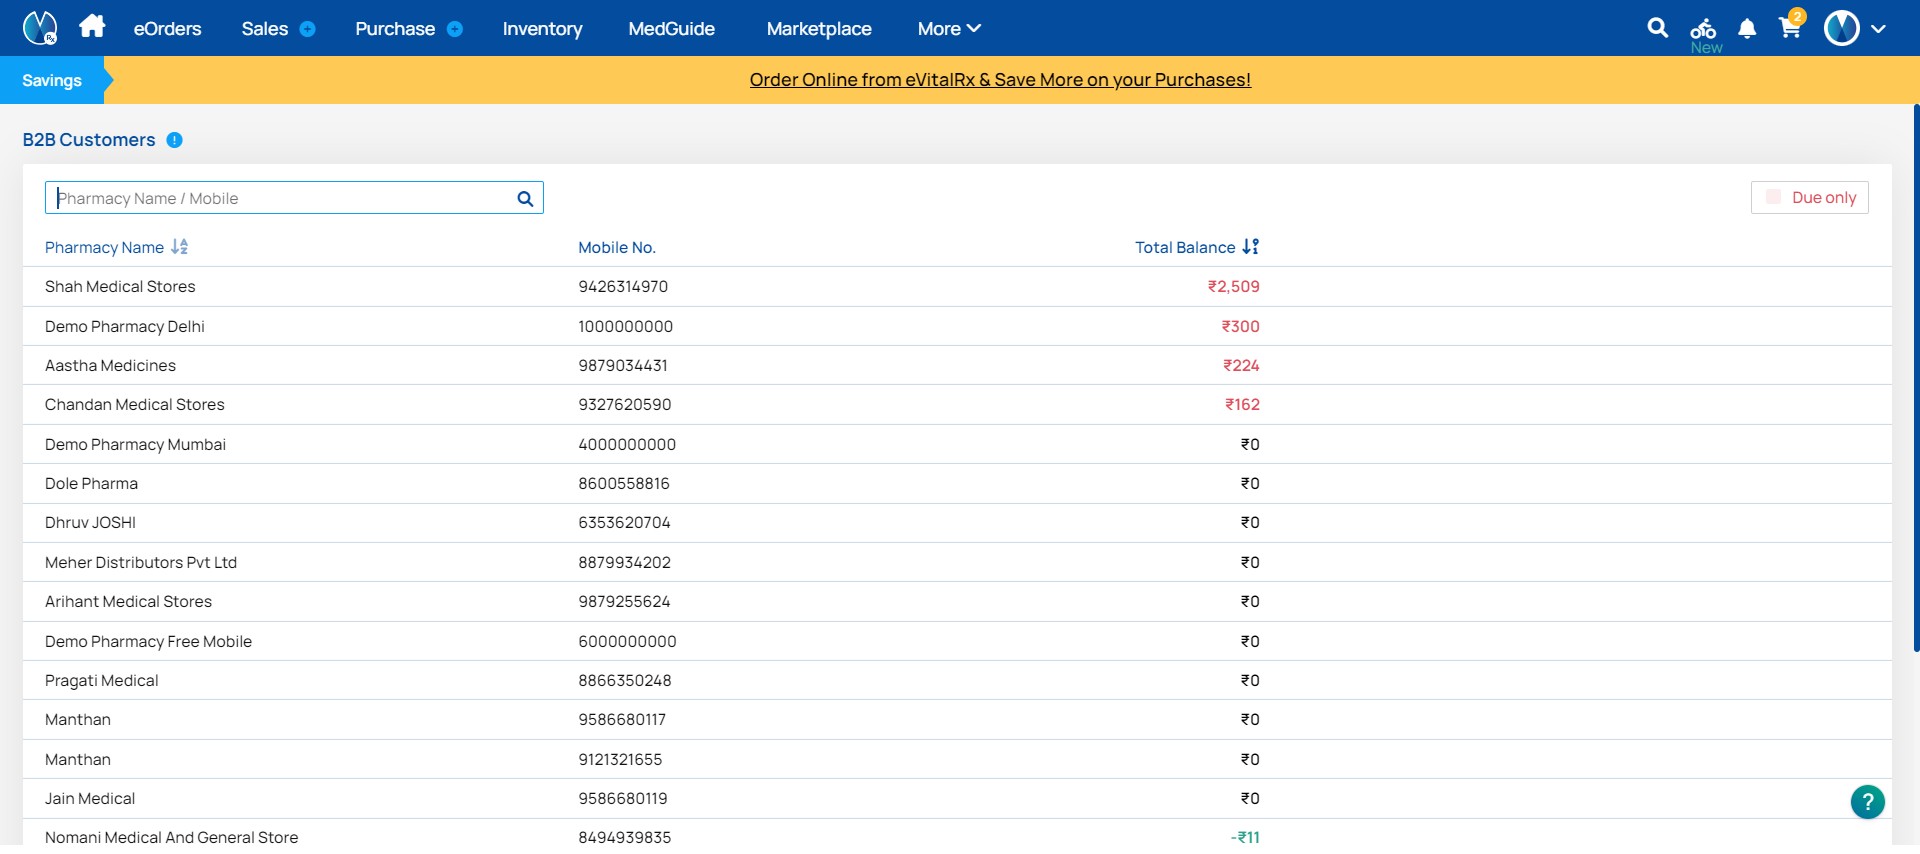Viewport: 1920px width, 854px height.
Task: Select Pragati Medical row
Action: (x=957, y=680)
